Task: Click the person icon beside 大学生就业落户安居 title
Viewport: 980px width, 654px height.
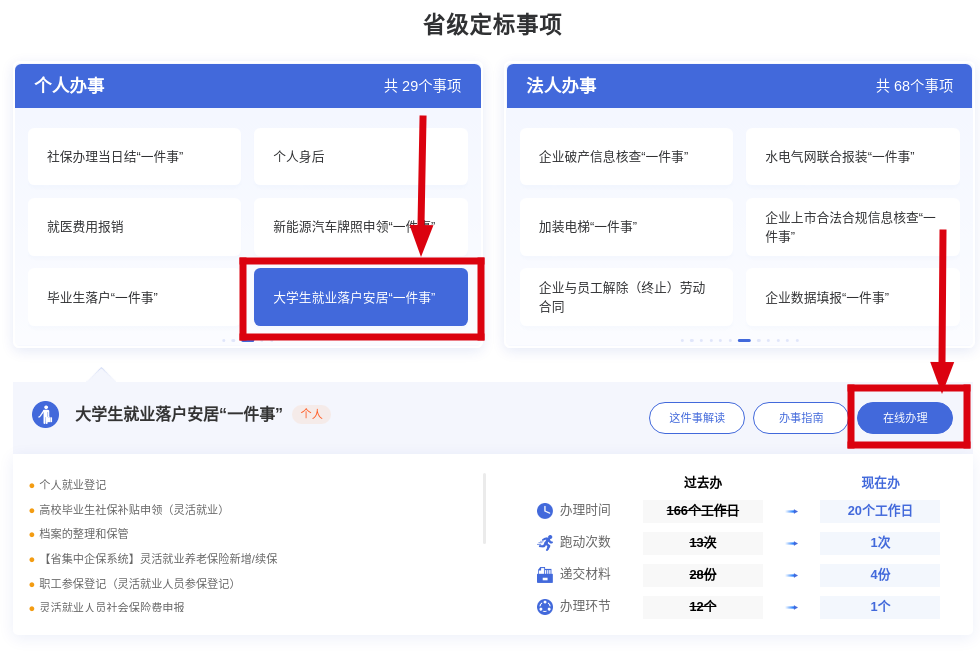Action: point(45,414)
